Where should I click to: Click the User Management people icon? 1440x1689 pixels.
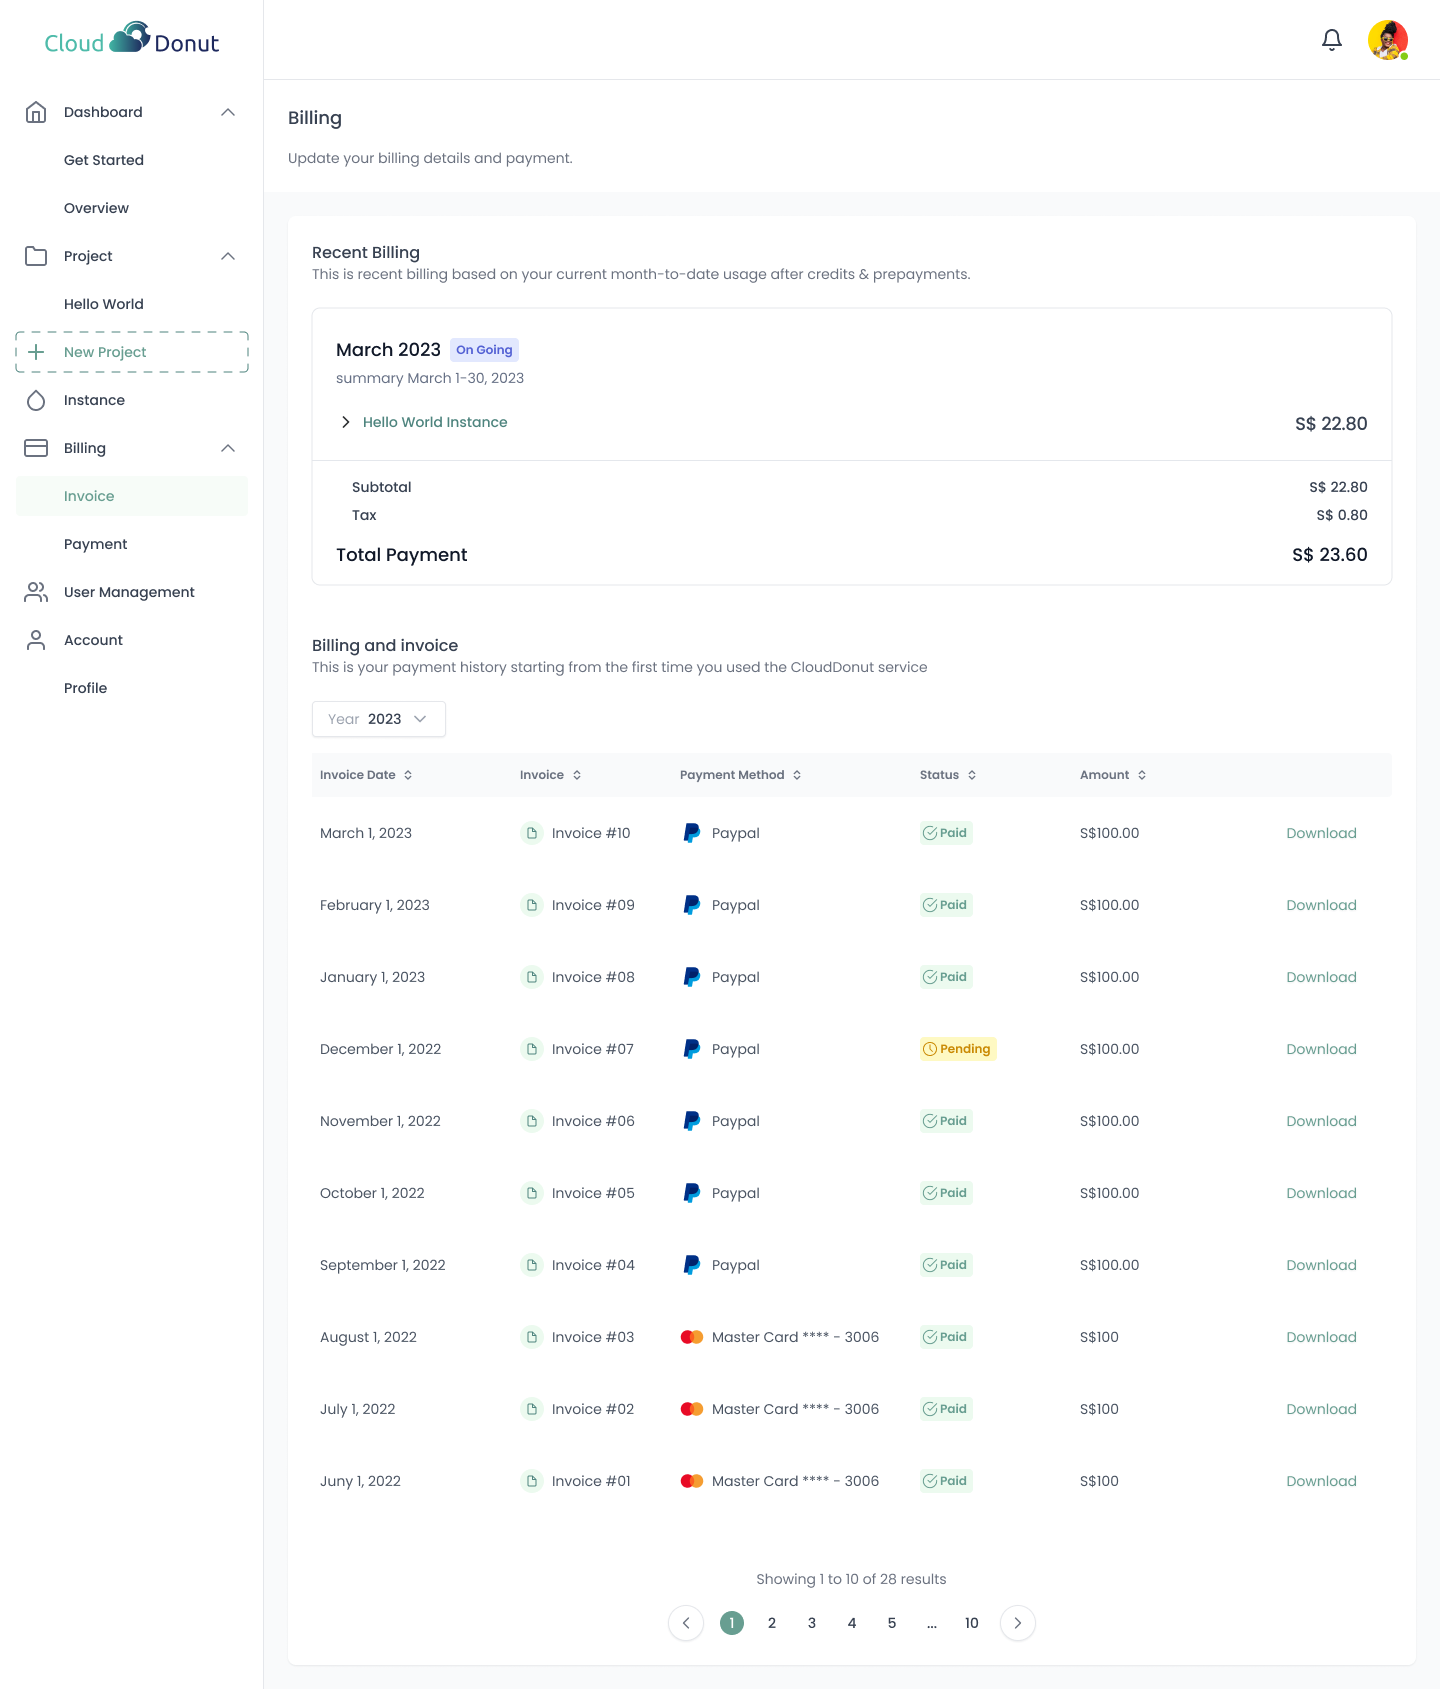point(36,592)
